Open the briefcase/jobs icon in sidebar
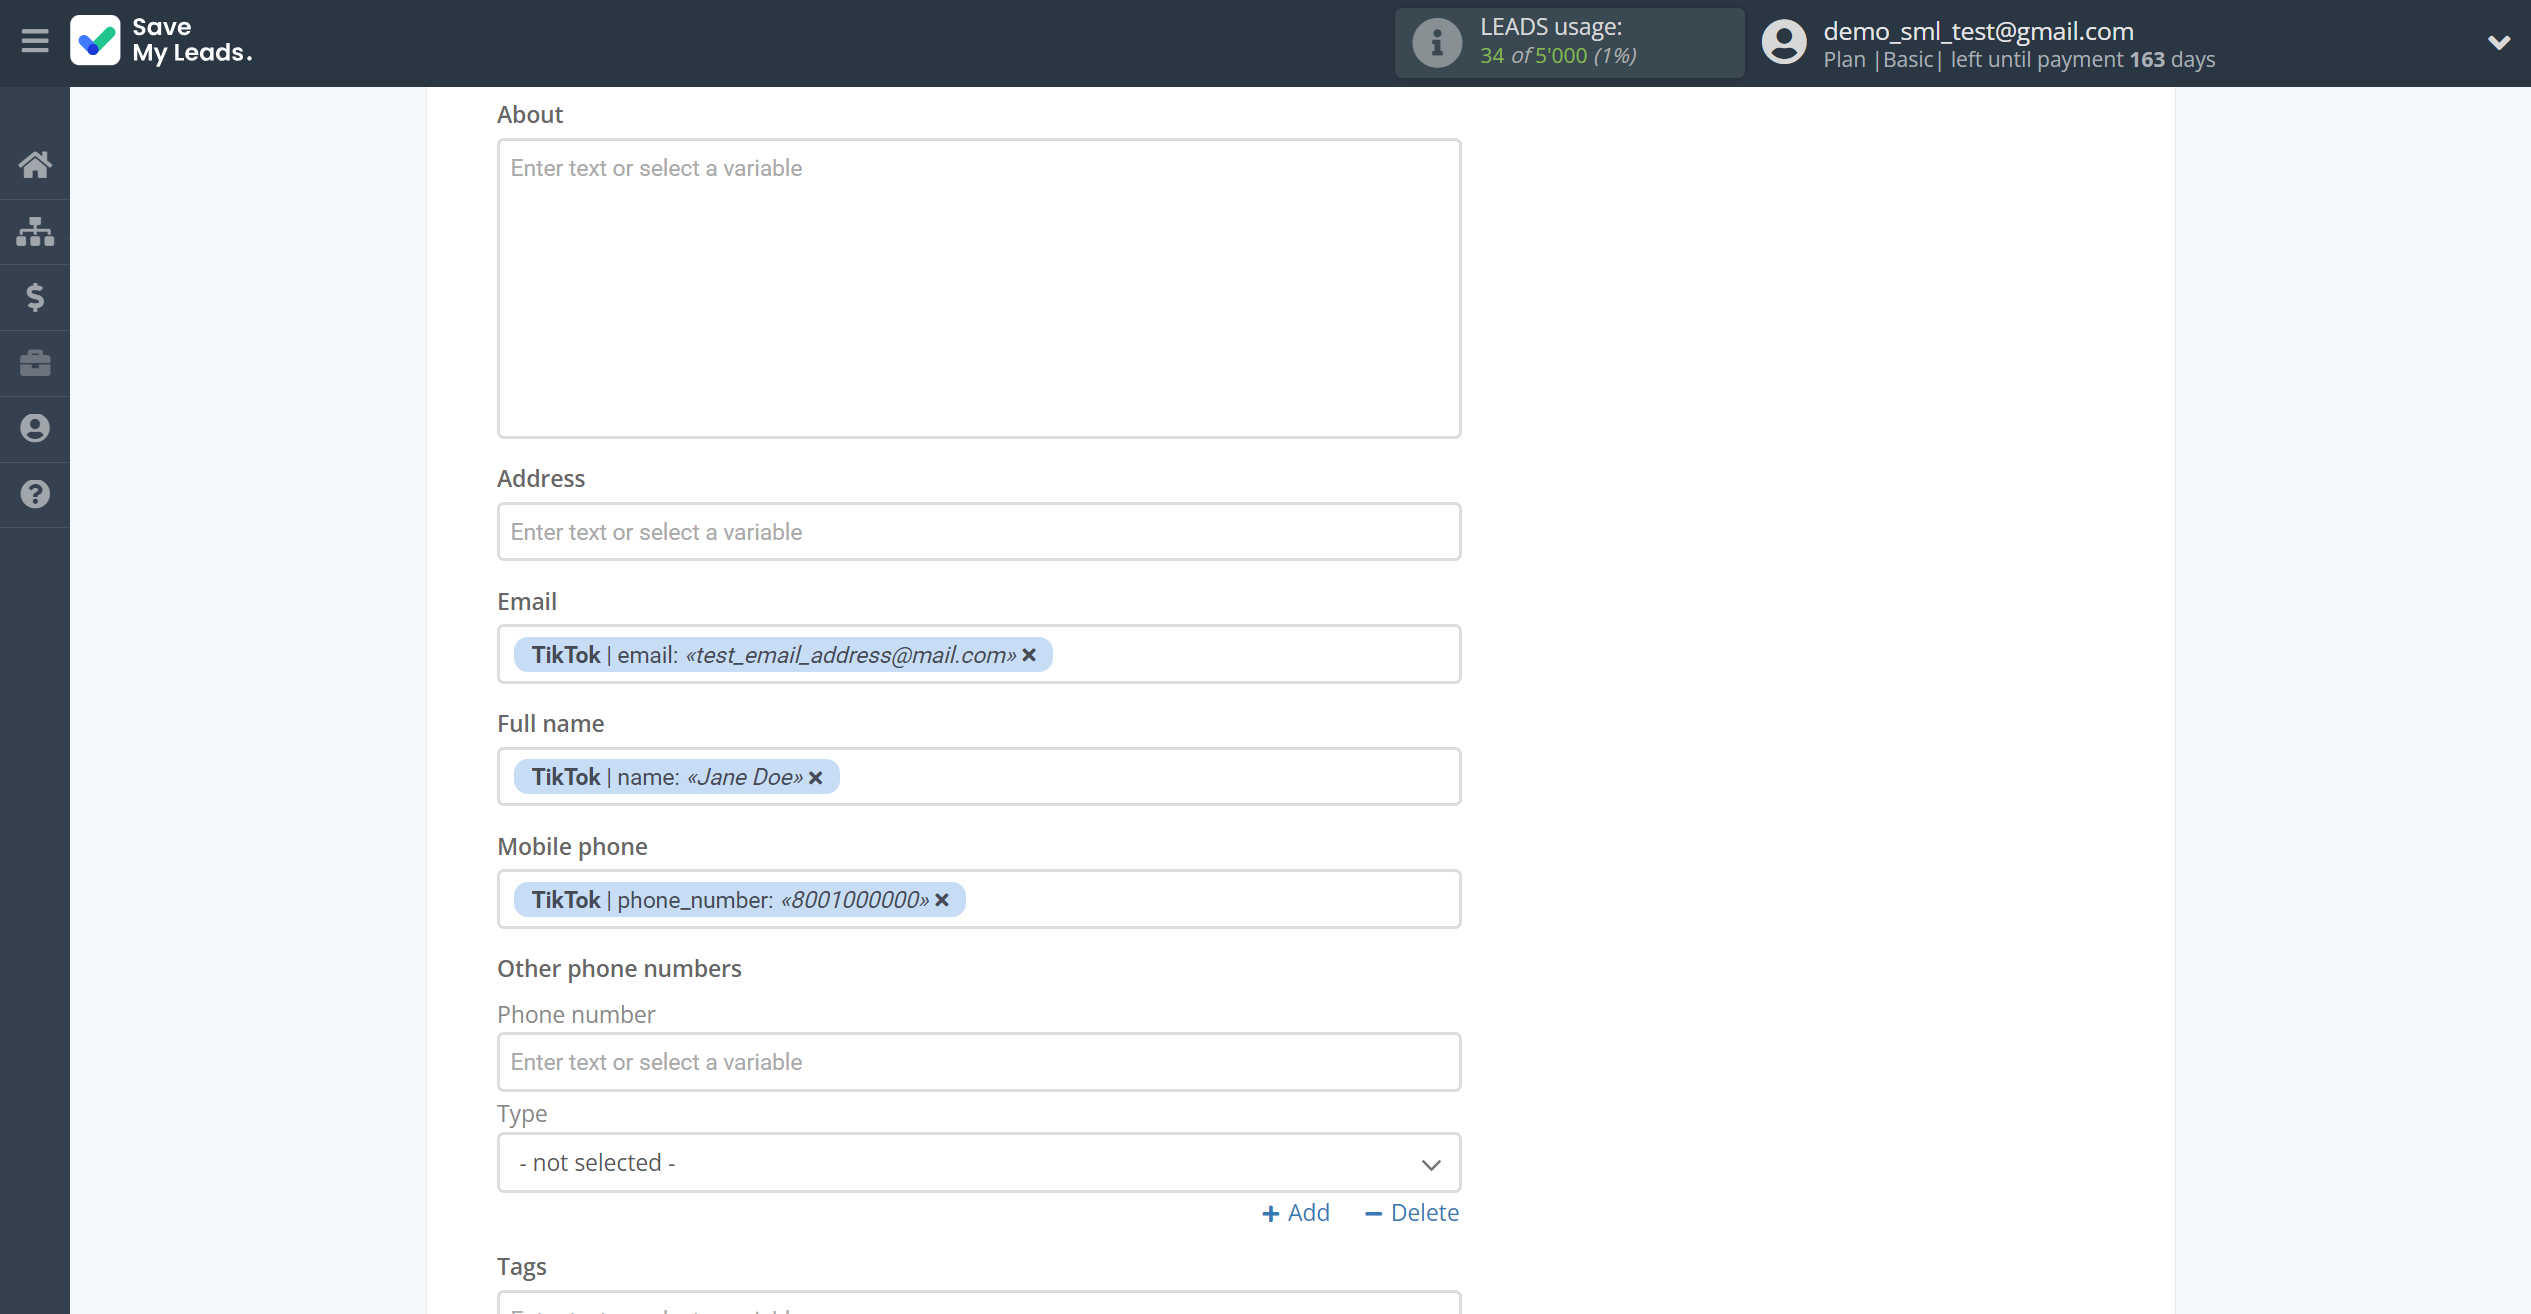 click(x=35, y=362)
